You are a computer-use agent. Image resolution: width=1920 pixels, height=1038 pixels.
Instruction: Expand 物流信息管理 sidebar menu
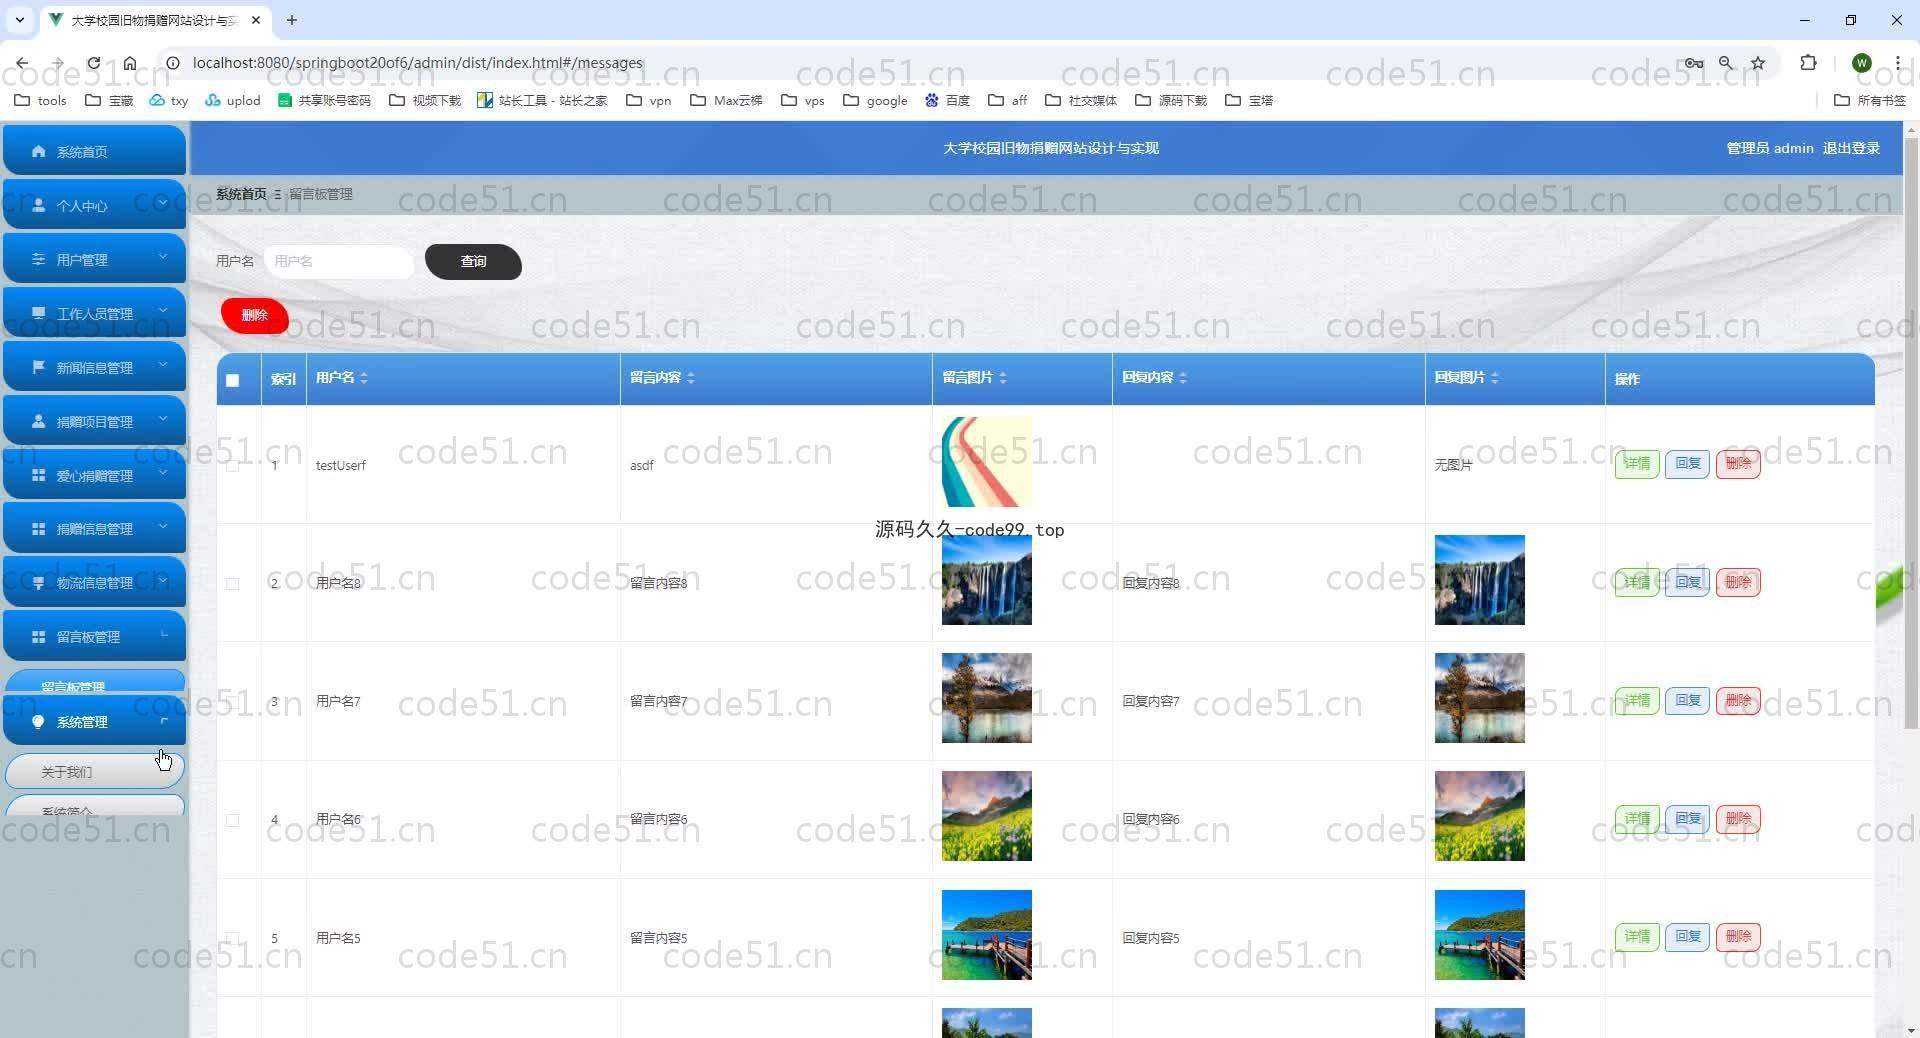[94, 582]
